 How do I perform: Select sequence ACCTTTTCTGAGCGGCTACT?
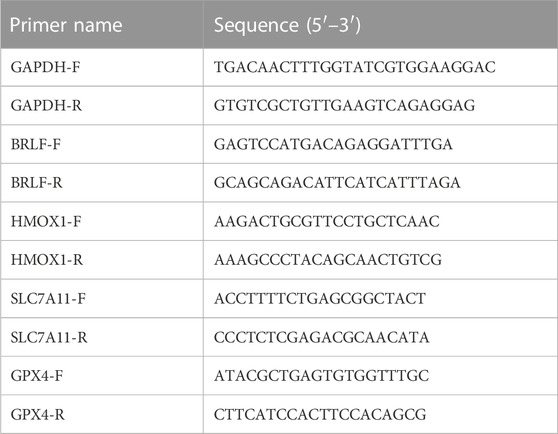tap(320, 298)
